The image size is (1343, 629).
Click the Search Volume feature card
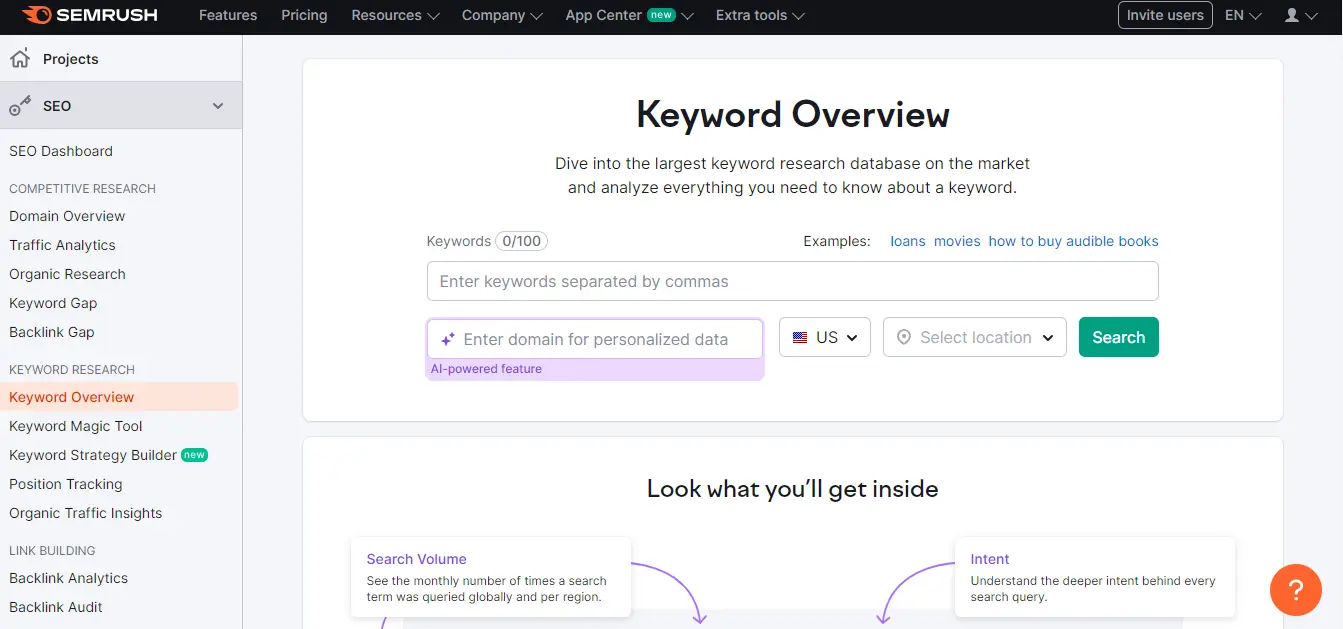[x=491, y=577]
